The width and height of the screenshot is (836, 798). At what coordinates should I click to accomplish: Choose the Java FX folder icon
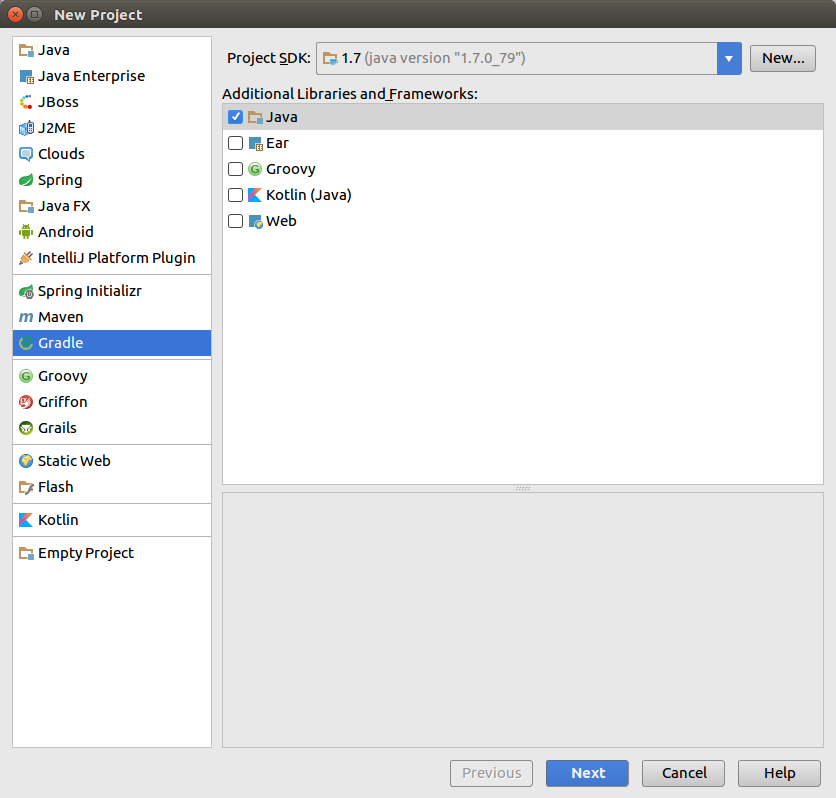coord(26,206)
